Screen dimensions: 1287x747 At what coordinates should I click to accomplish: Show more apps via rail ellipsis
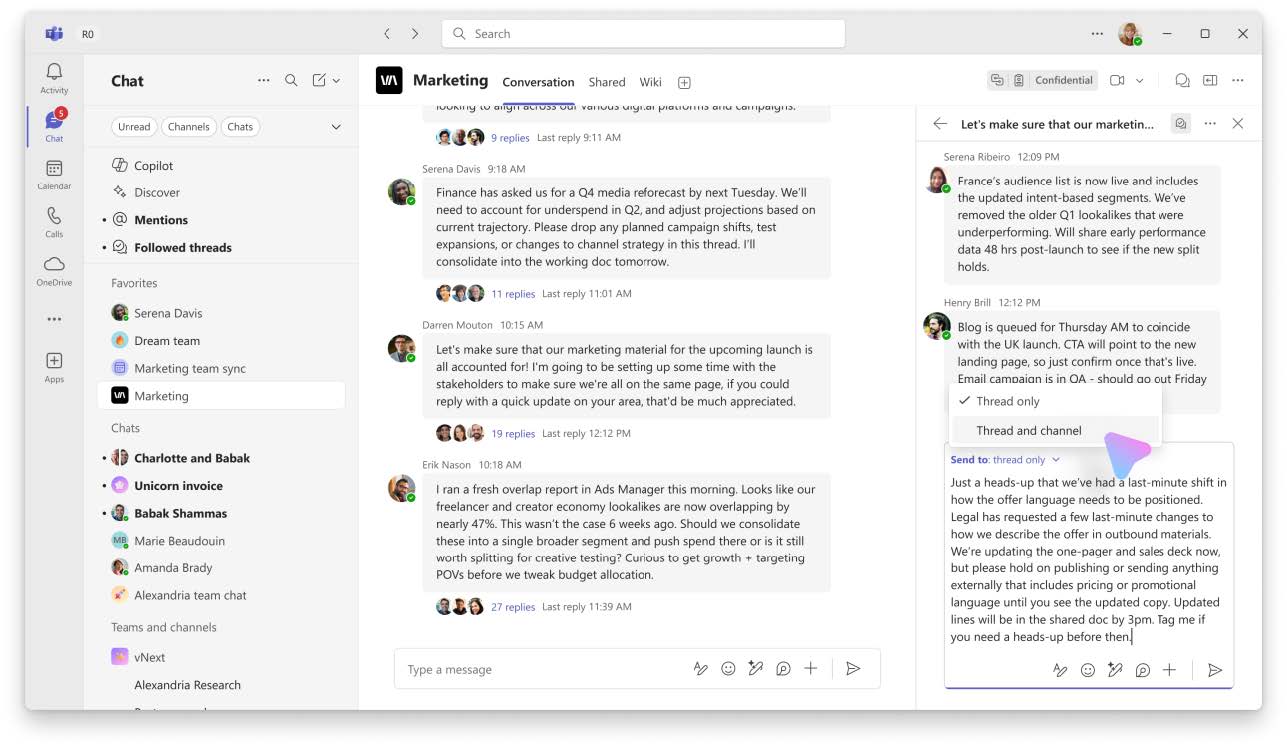click(x=54, y=319)
